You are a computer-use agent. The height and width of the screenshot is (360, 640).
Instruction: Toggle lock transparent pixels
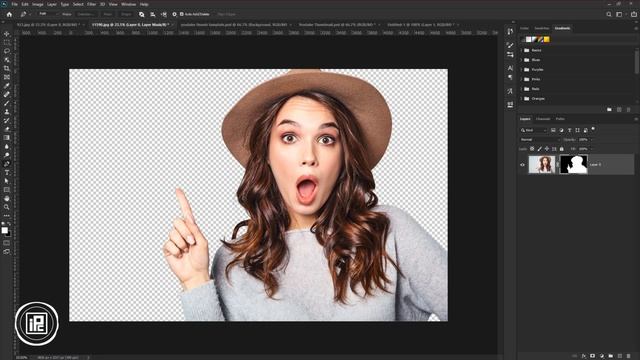pyautogui.click(x=532, y=149)
